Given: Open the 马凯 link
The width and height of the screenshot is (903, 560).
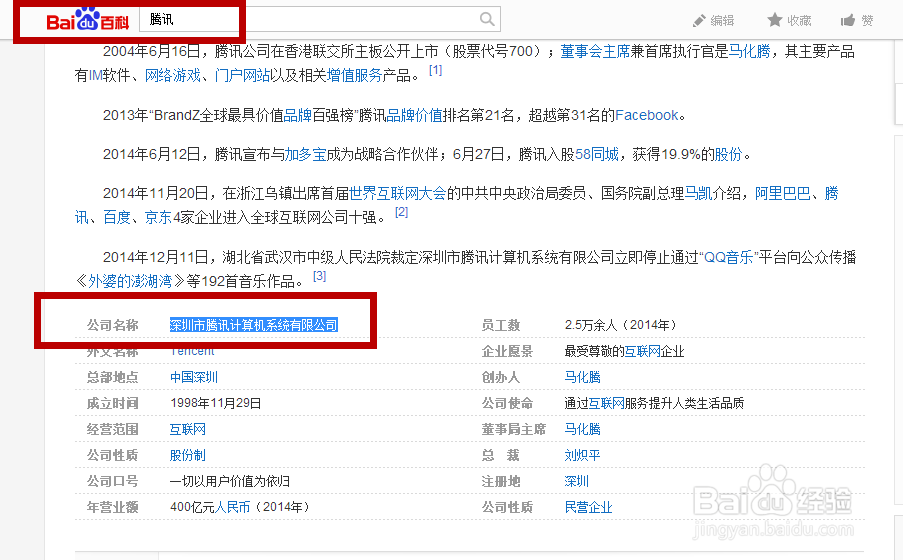Looking at the screenshot, I should pos(698,193).
